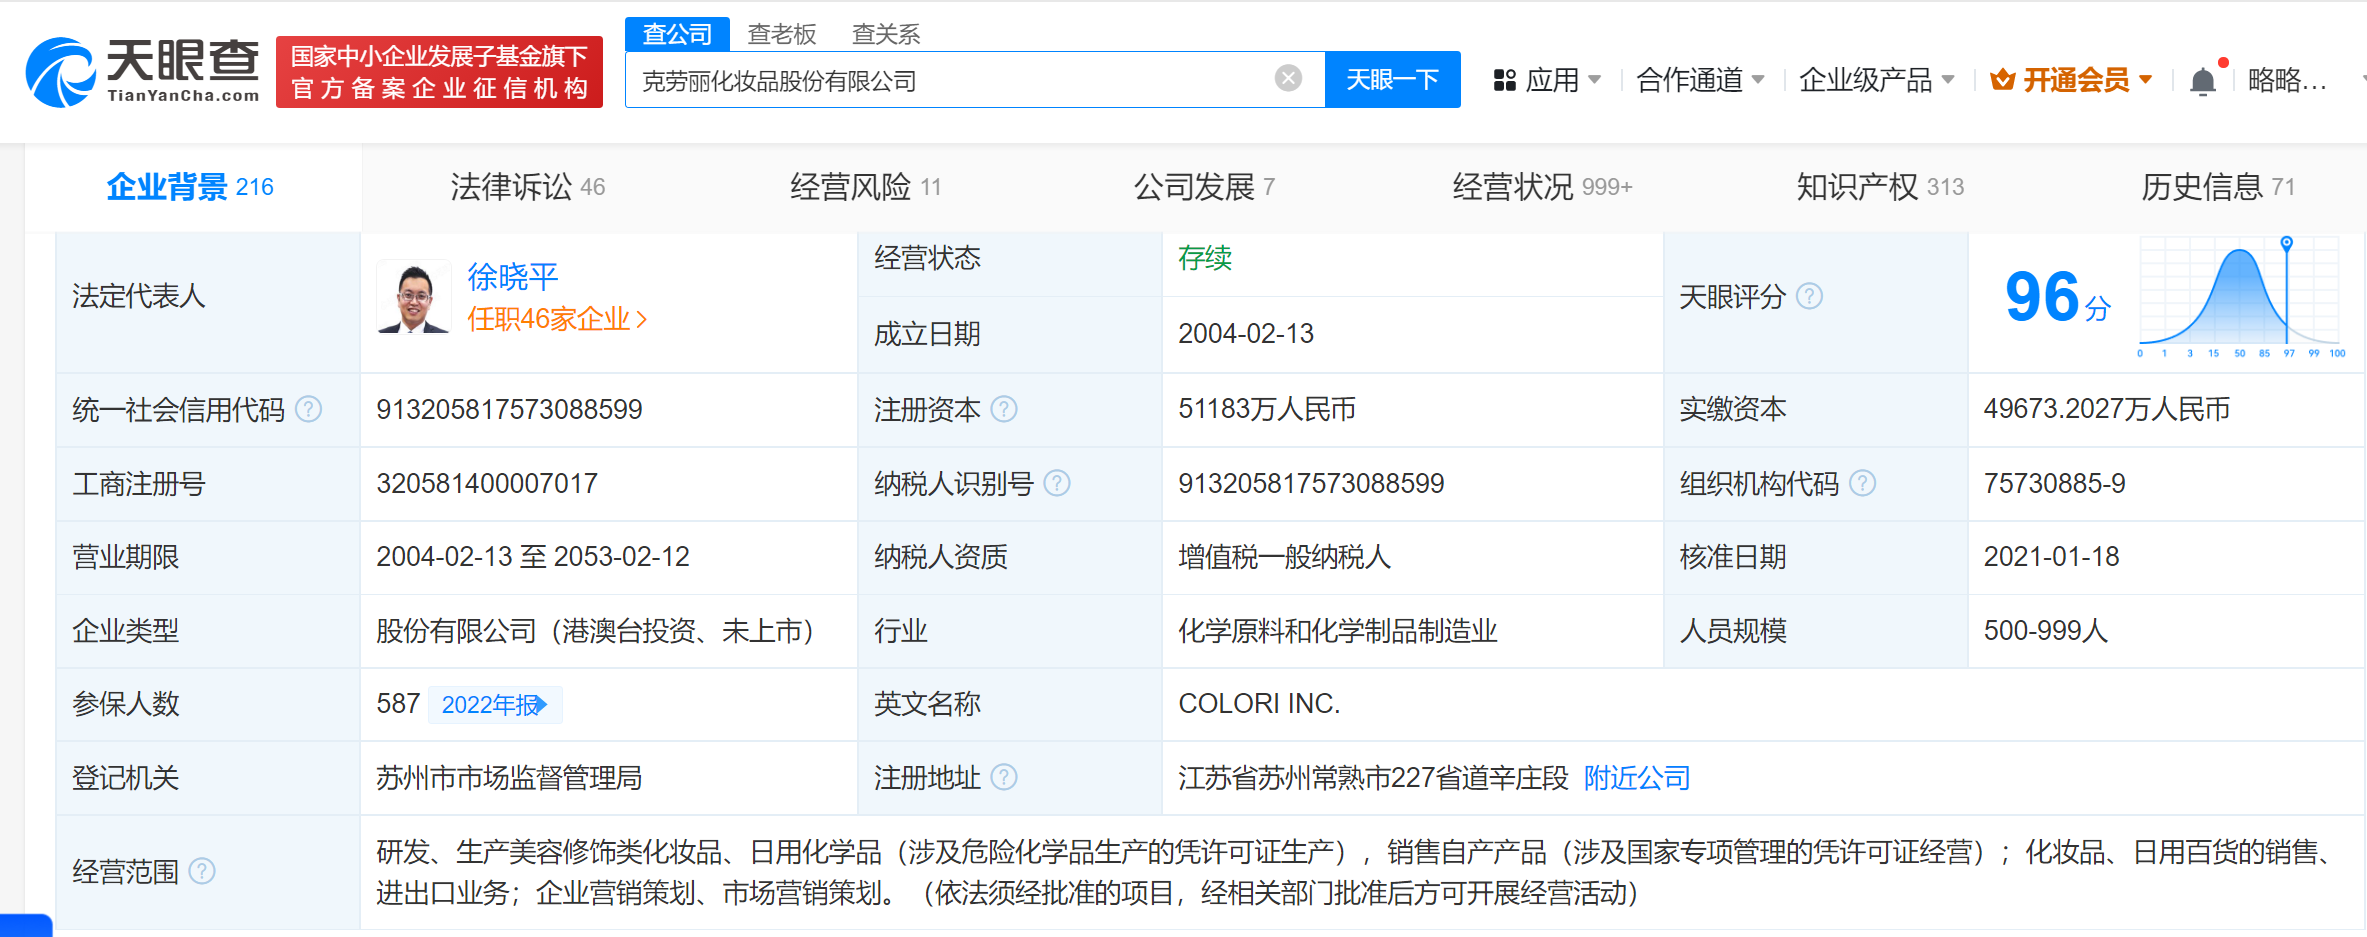Open the 开通会员 membership menu
The width and height of the screenshot is (2367, 937).
click(x=2071, y=80)
